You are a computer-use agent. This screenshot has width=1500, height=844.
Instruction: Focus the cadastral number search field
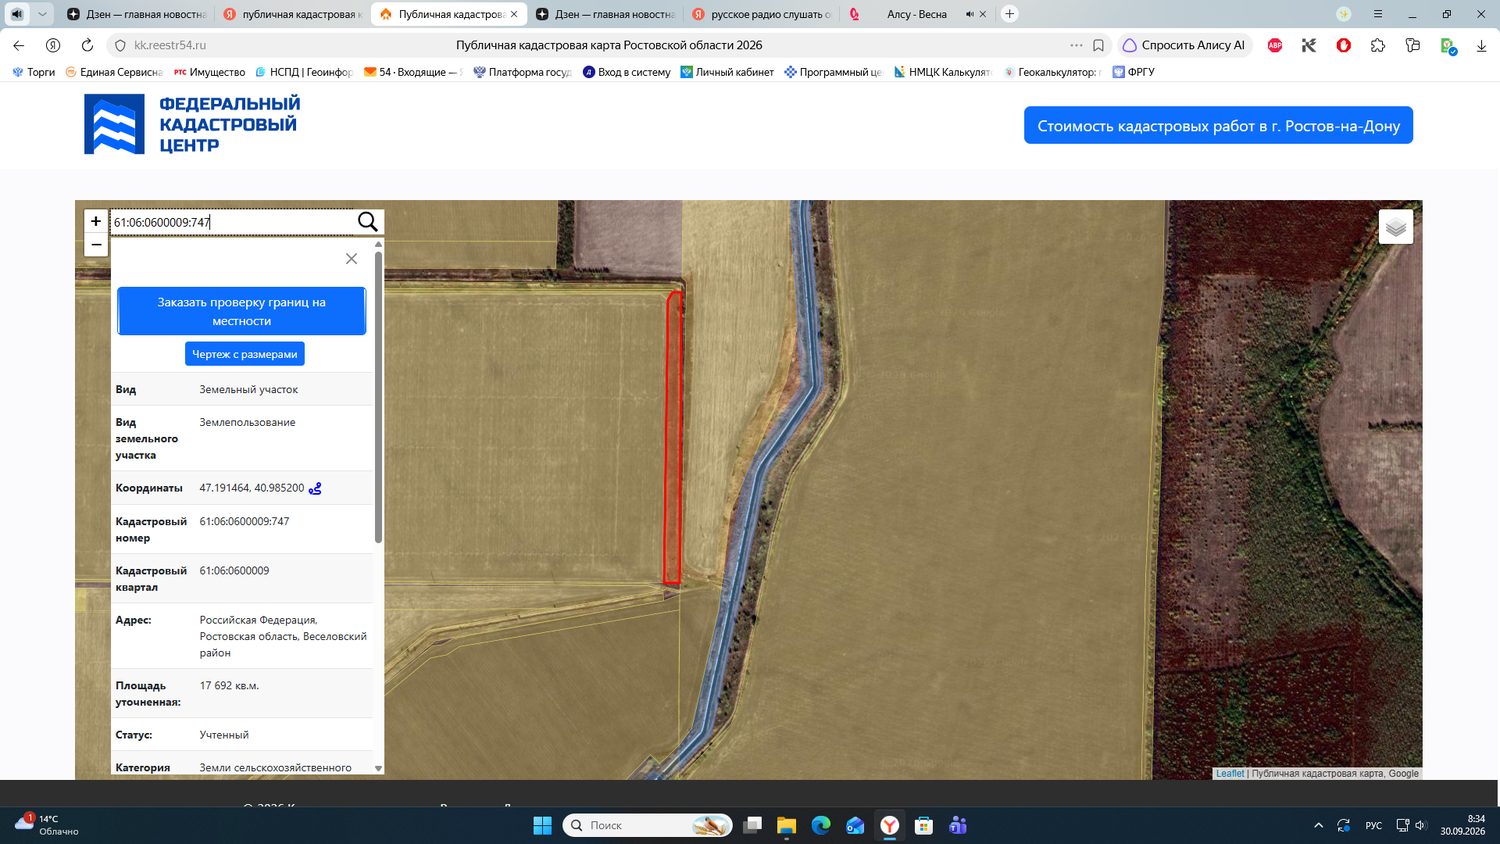click(x=232, y=222)
